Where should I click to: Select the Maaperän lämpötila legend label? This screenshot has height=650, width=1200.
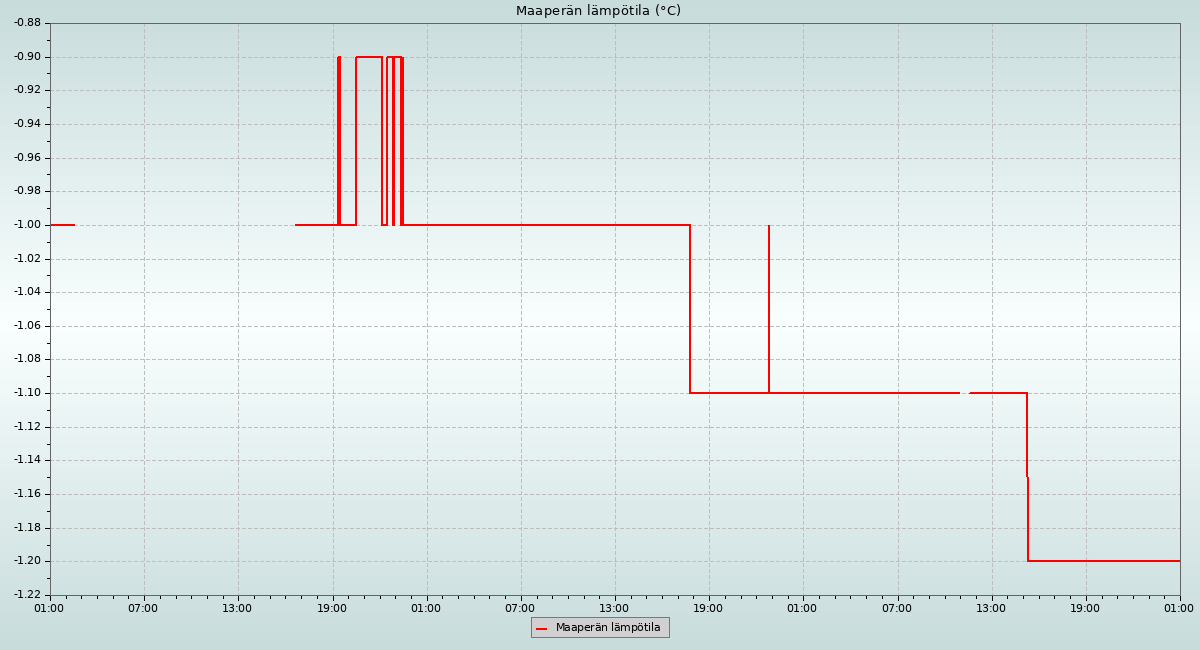coord(608,628)
